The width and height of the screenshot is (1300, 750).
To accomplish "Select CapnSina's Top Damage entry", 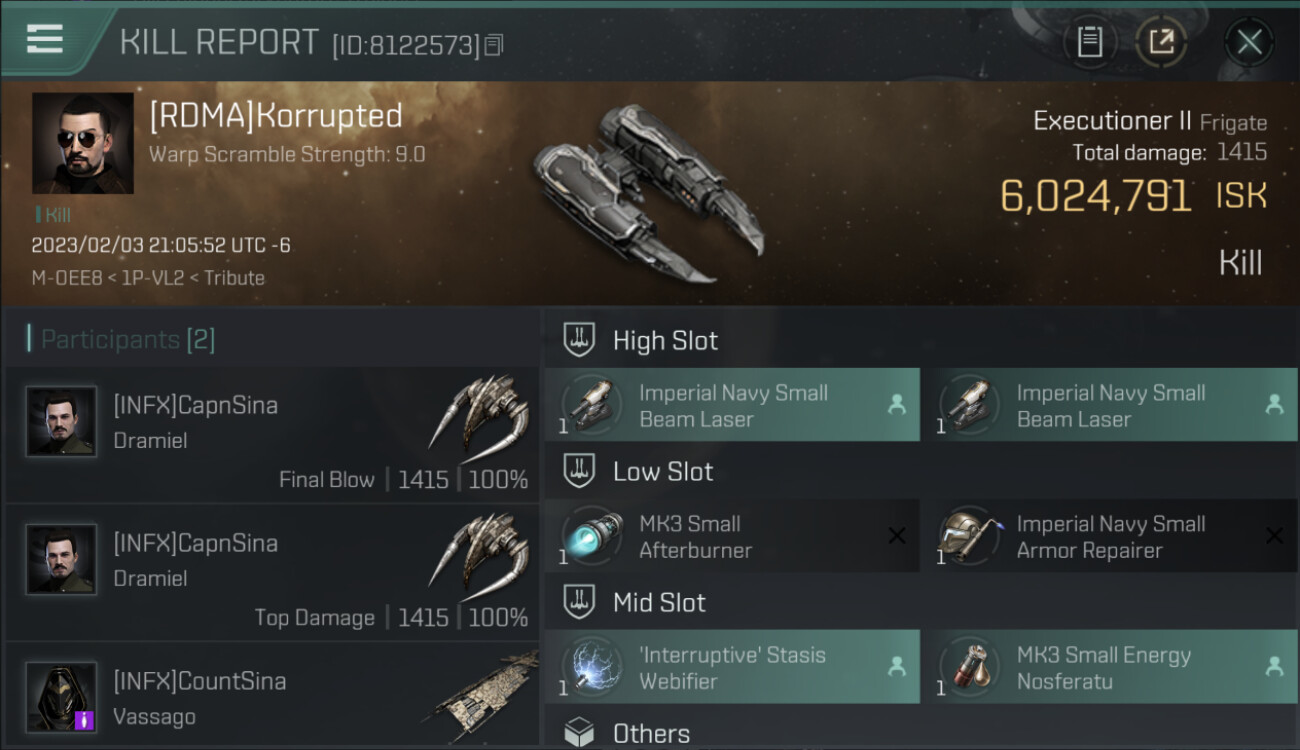I will click(272, 574).
